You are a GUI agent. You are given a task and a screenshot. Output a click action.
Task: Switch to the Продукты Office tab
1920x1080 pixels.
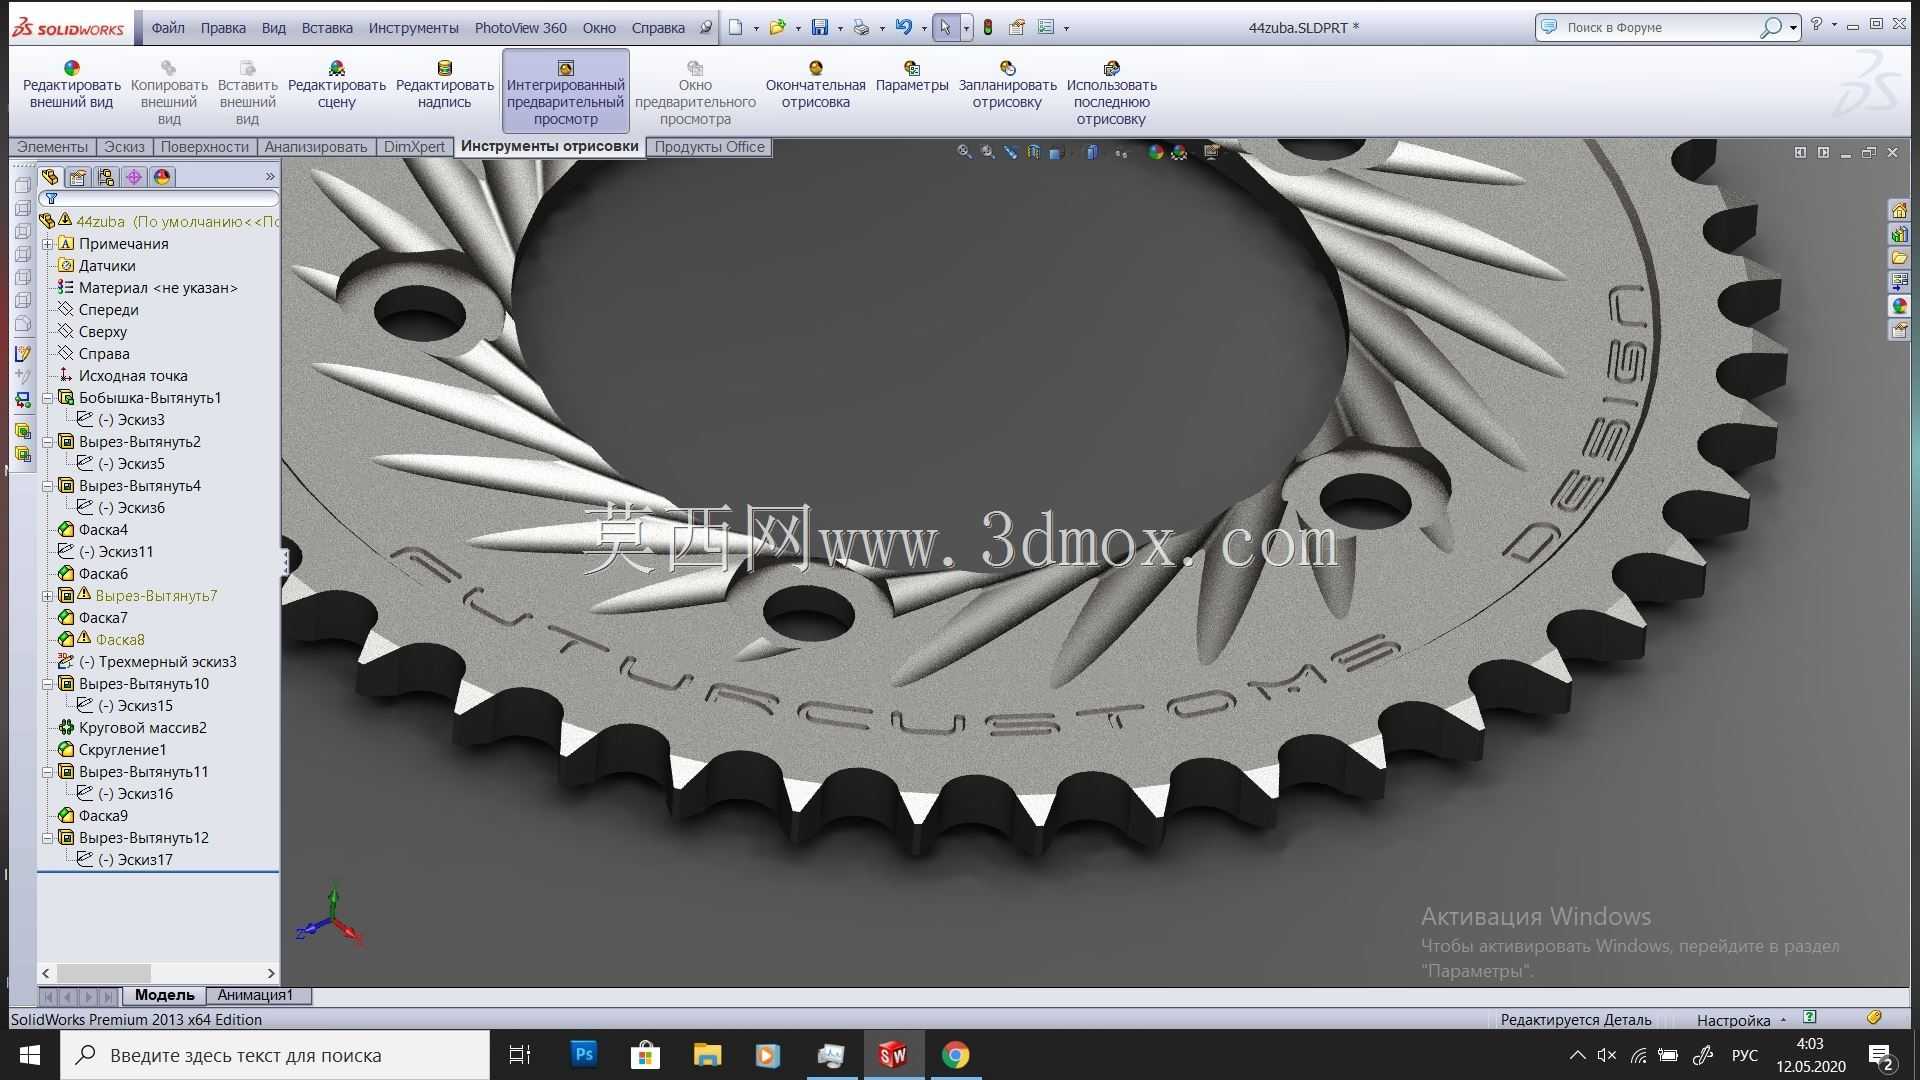tap(709, 147)
